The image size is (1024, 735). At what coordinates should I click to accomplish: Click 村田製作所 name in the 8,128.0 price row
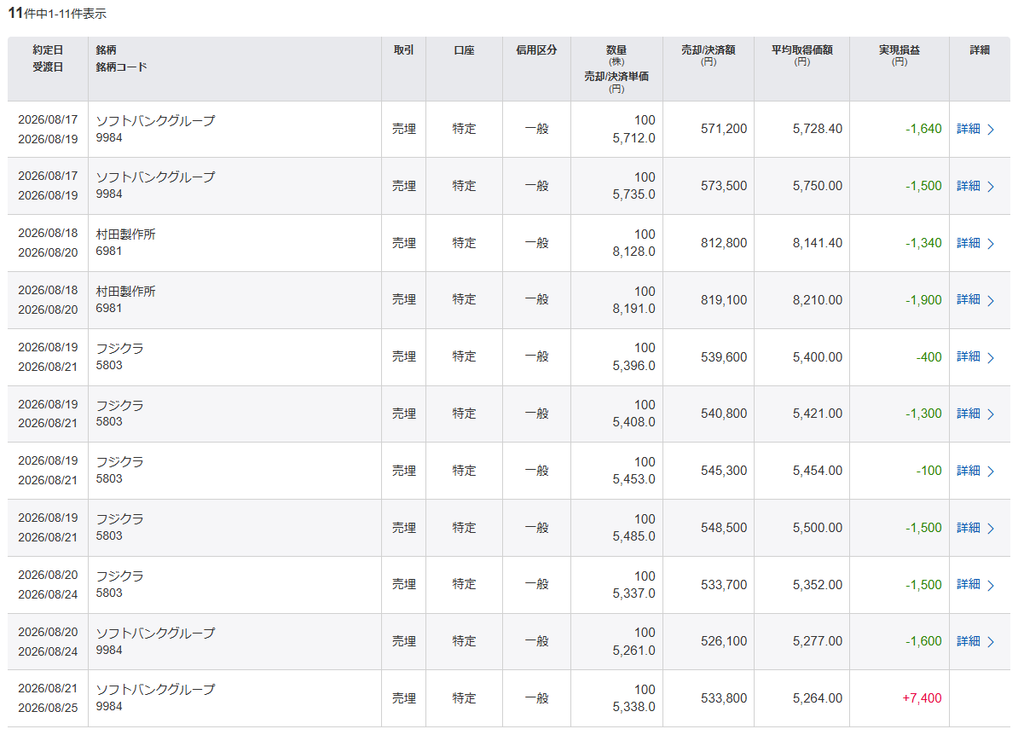125,234
